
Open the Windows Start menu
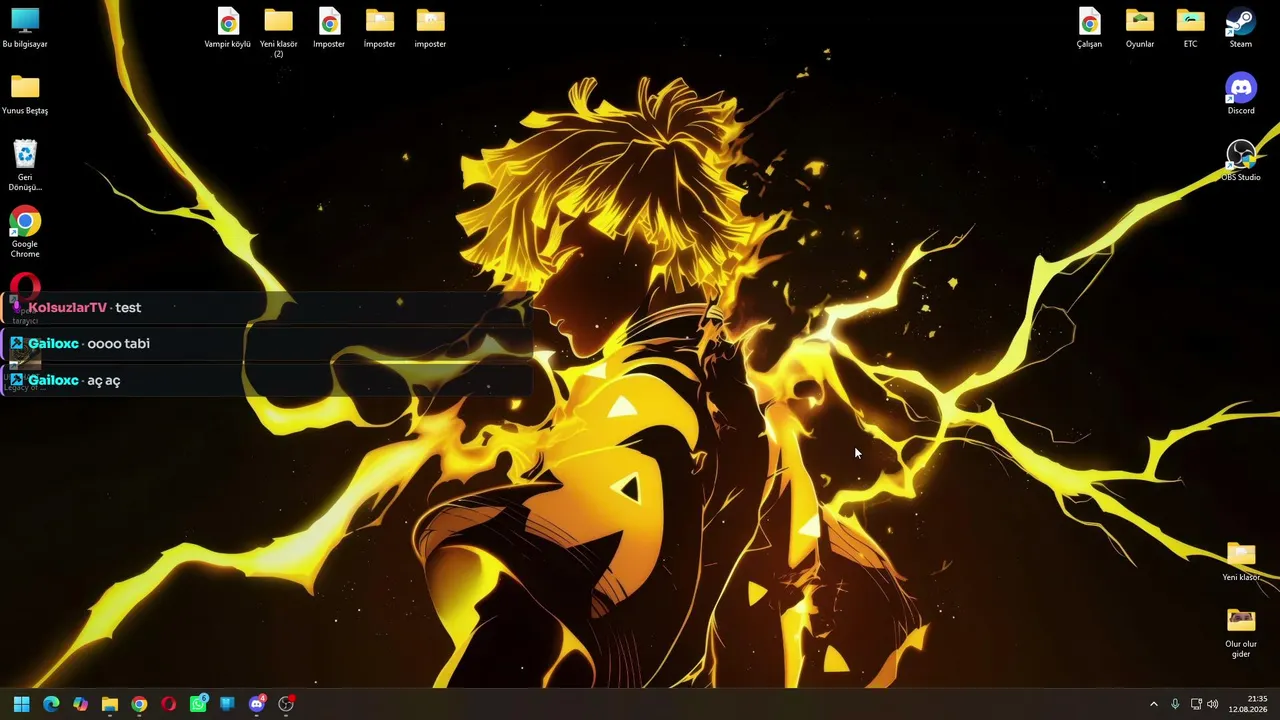click(22, 704)
